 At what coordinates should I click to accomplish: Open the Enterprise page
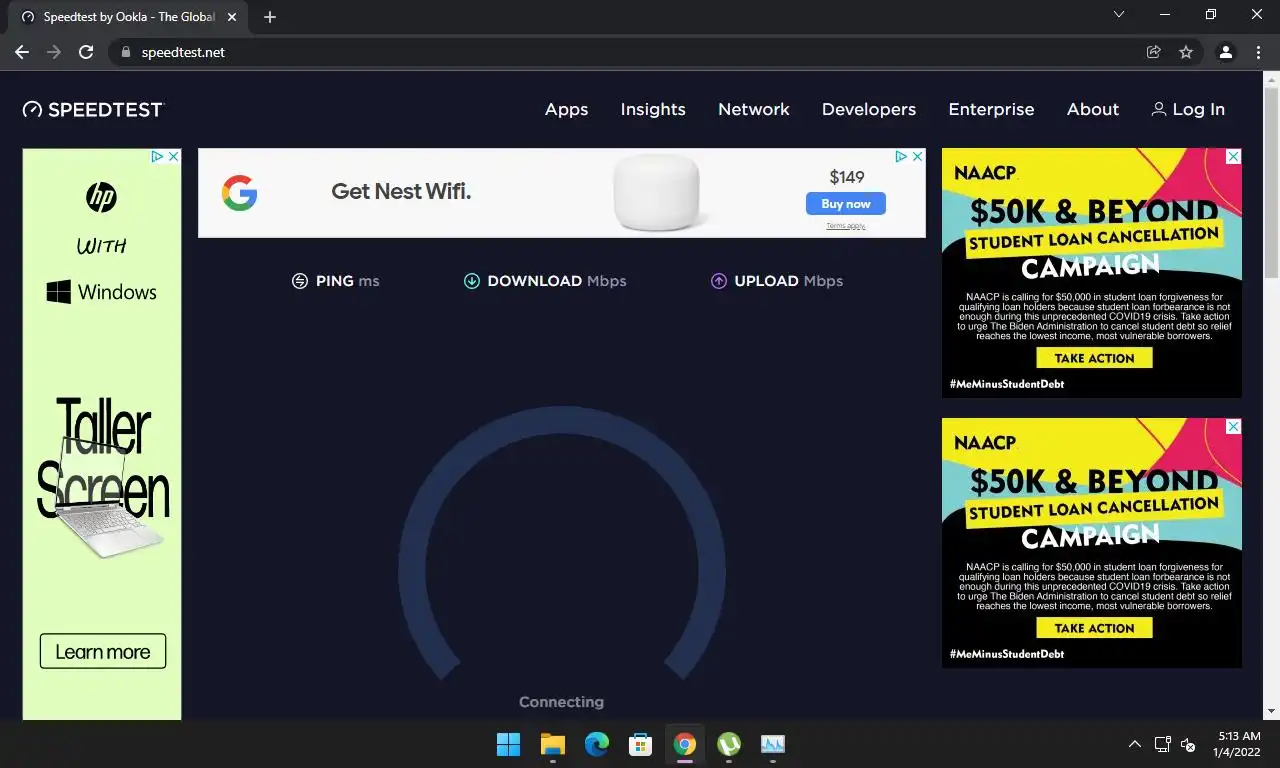(991, 110)
